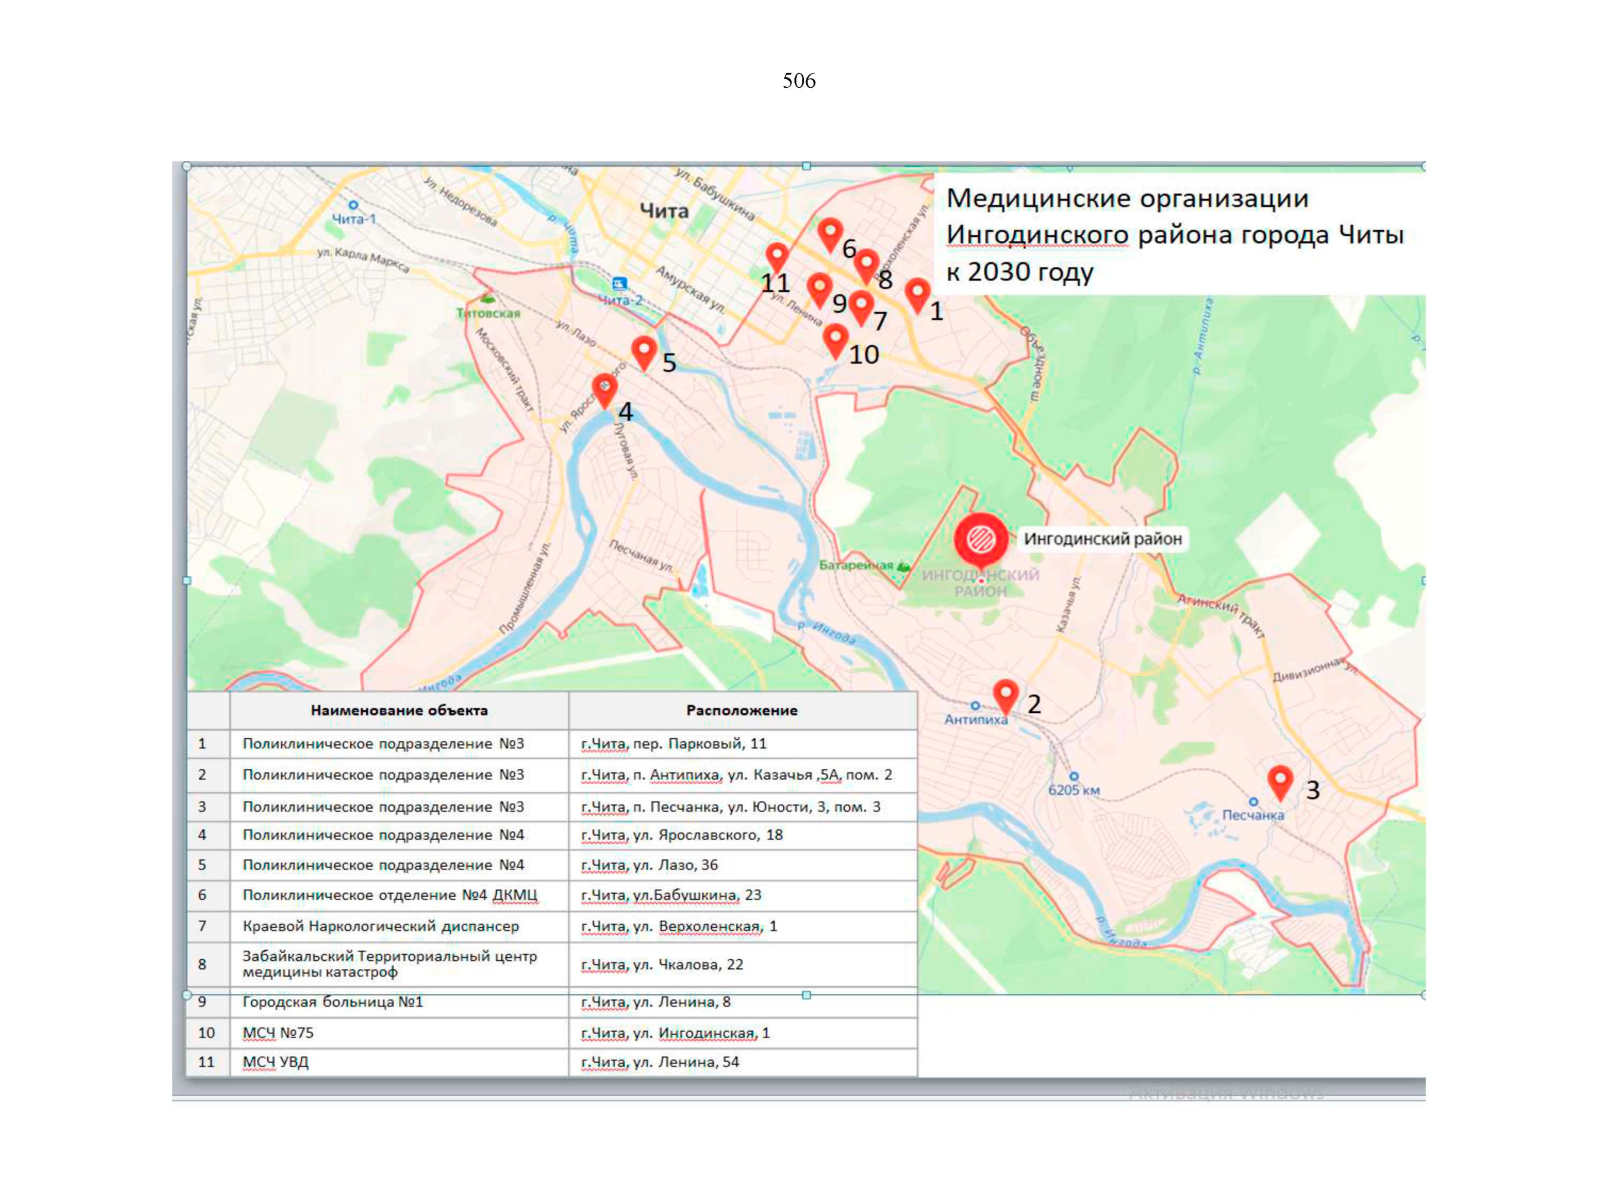The width and height of the screenshot is (1598, 1200).
Task: Select map pin number 5
Action: (644, 351)
